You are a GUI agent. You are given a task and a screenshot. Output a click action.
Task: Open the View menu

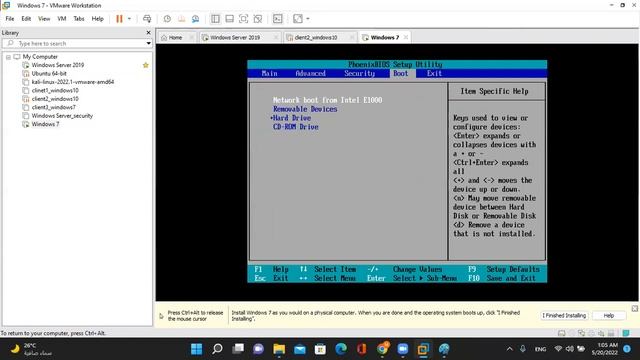coord(44,19)
